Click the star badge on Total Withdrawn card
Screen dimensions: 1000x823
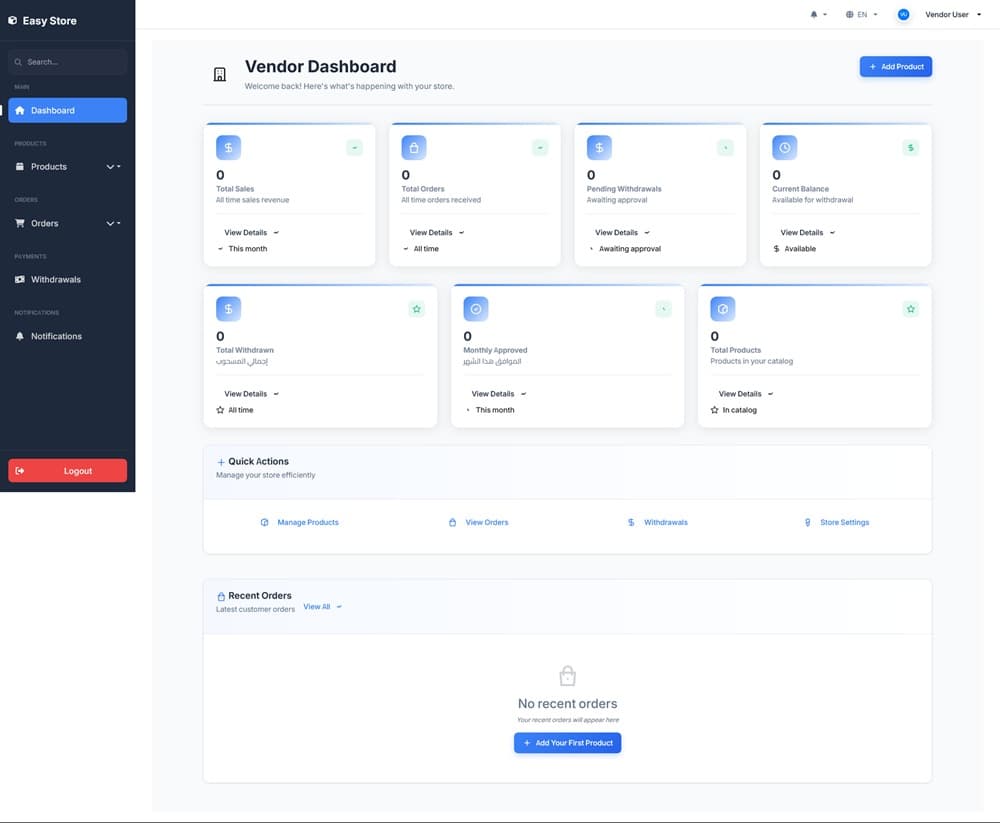tap(416, 309)
